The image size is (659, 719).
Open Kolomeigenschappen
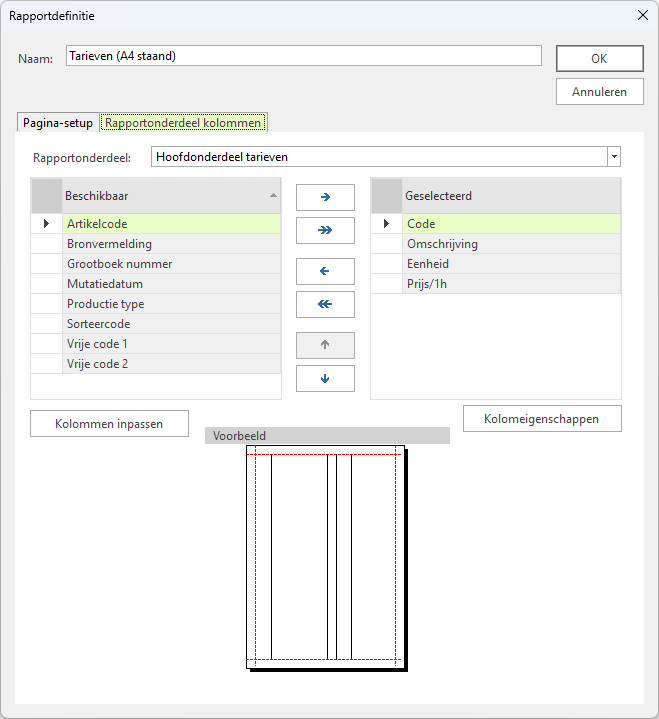tap(542, 419)
